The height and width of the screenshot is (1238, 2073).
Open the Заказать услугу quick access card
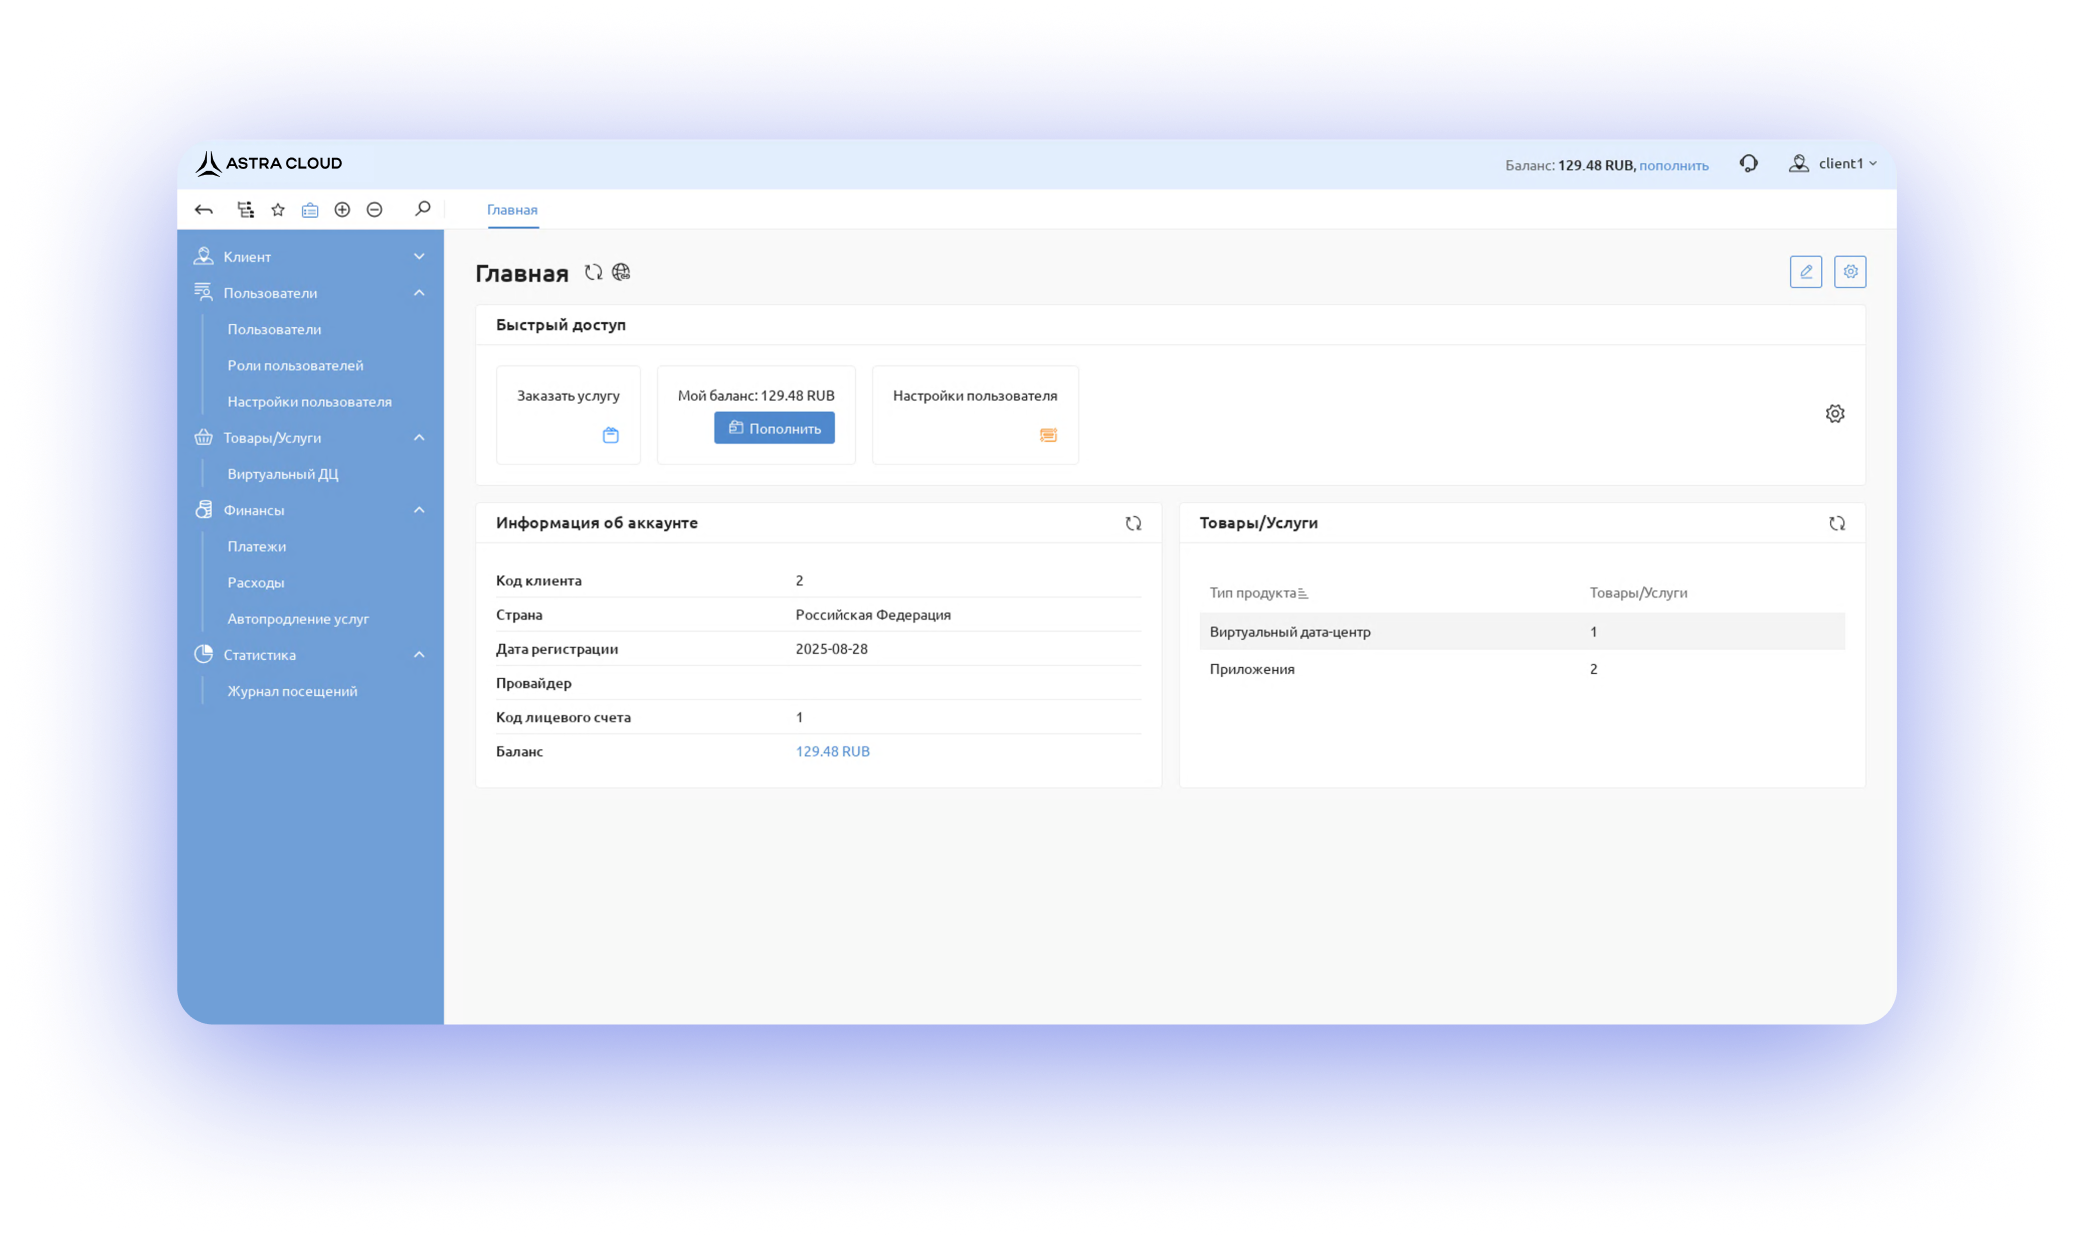click(x=568, y=415)
